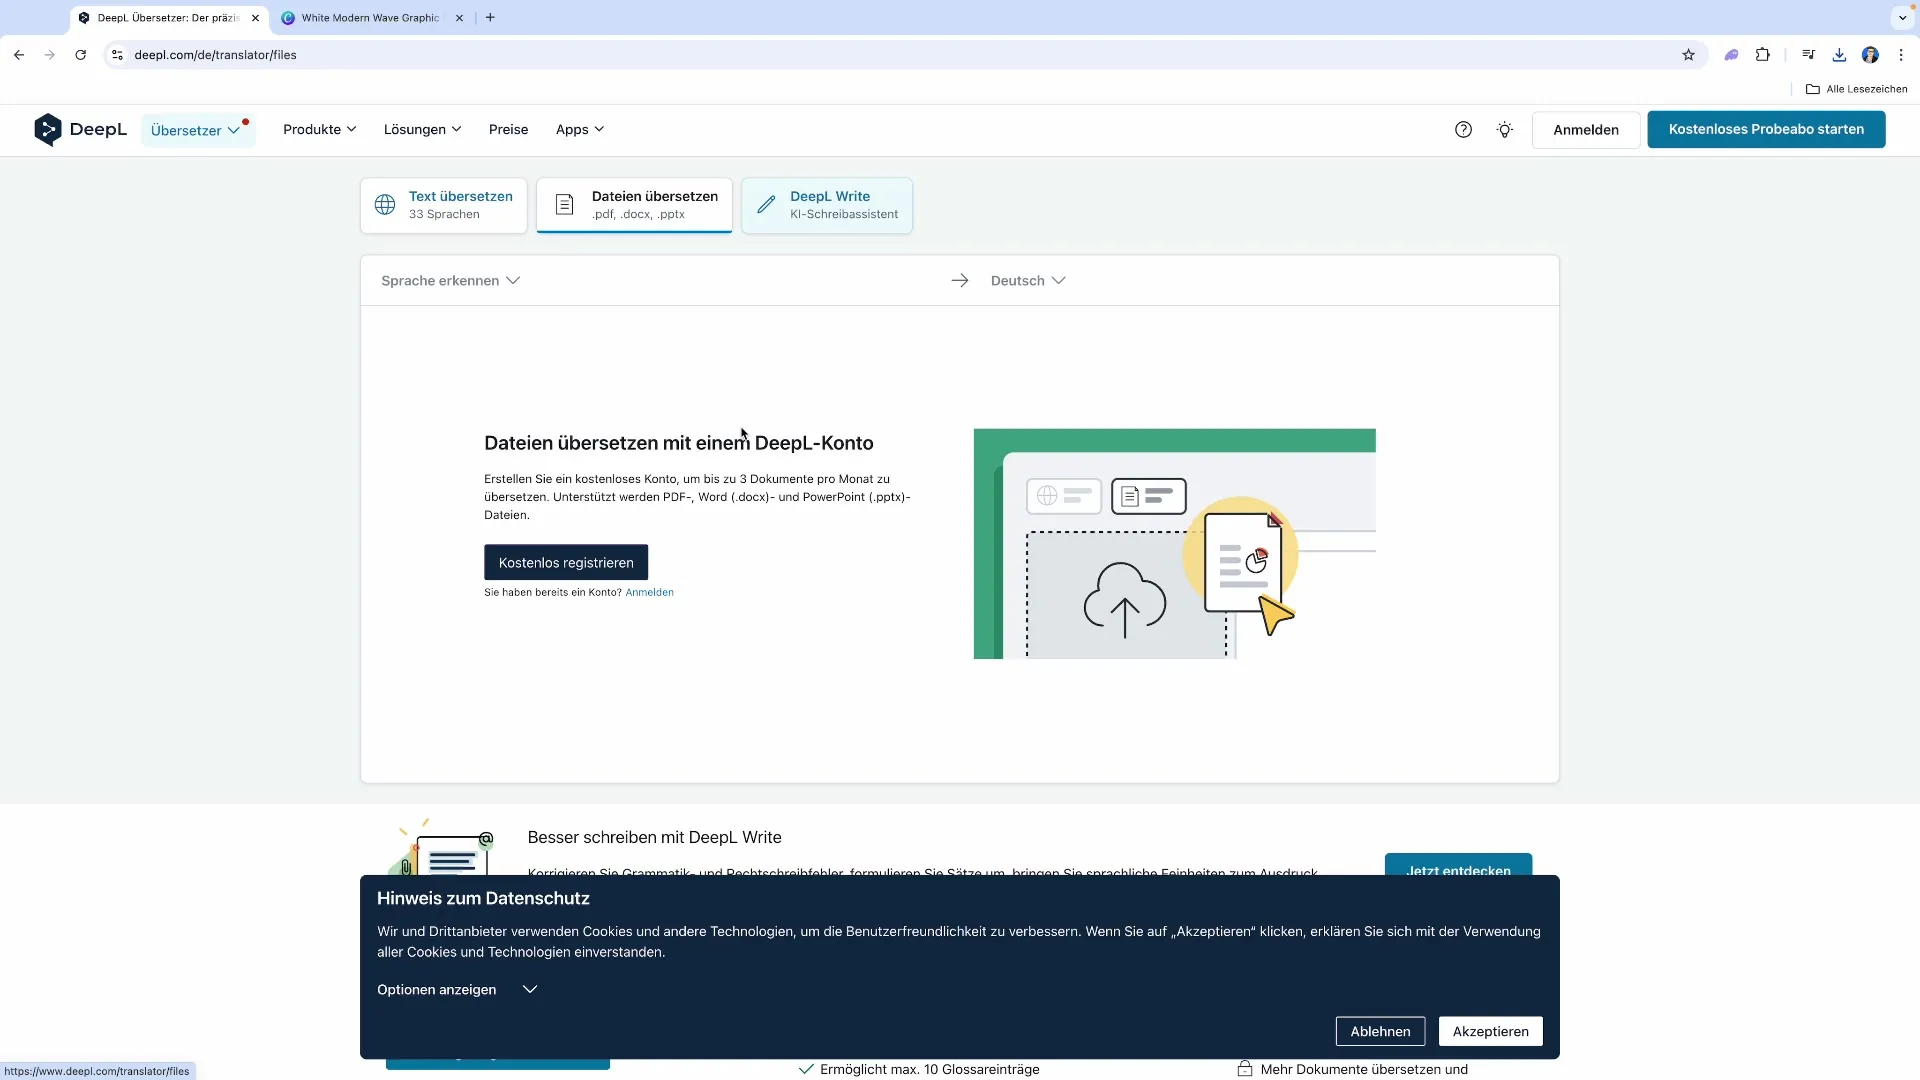
Task: Open Sprache erkennen source language dropdown
Action: pos(450,281)
